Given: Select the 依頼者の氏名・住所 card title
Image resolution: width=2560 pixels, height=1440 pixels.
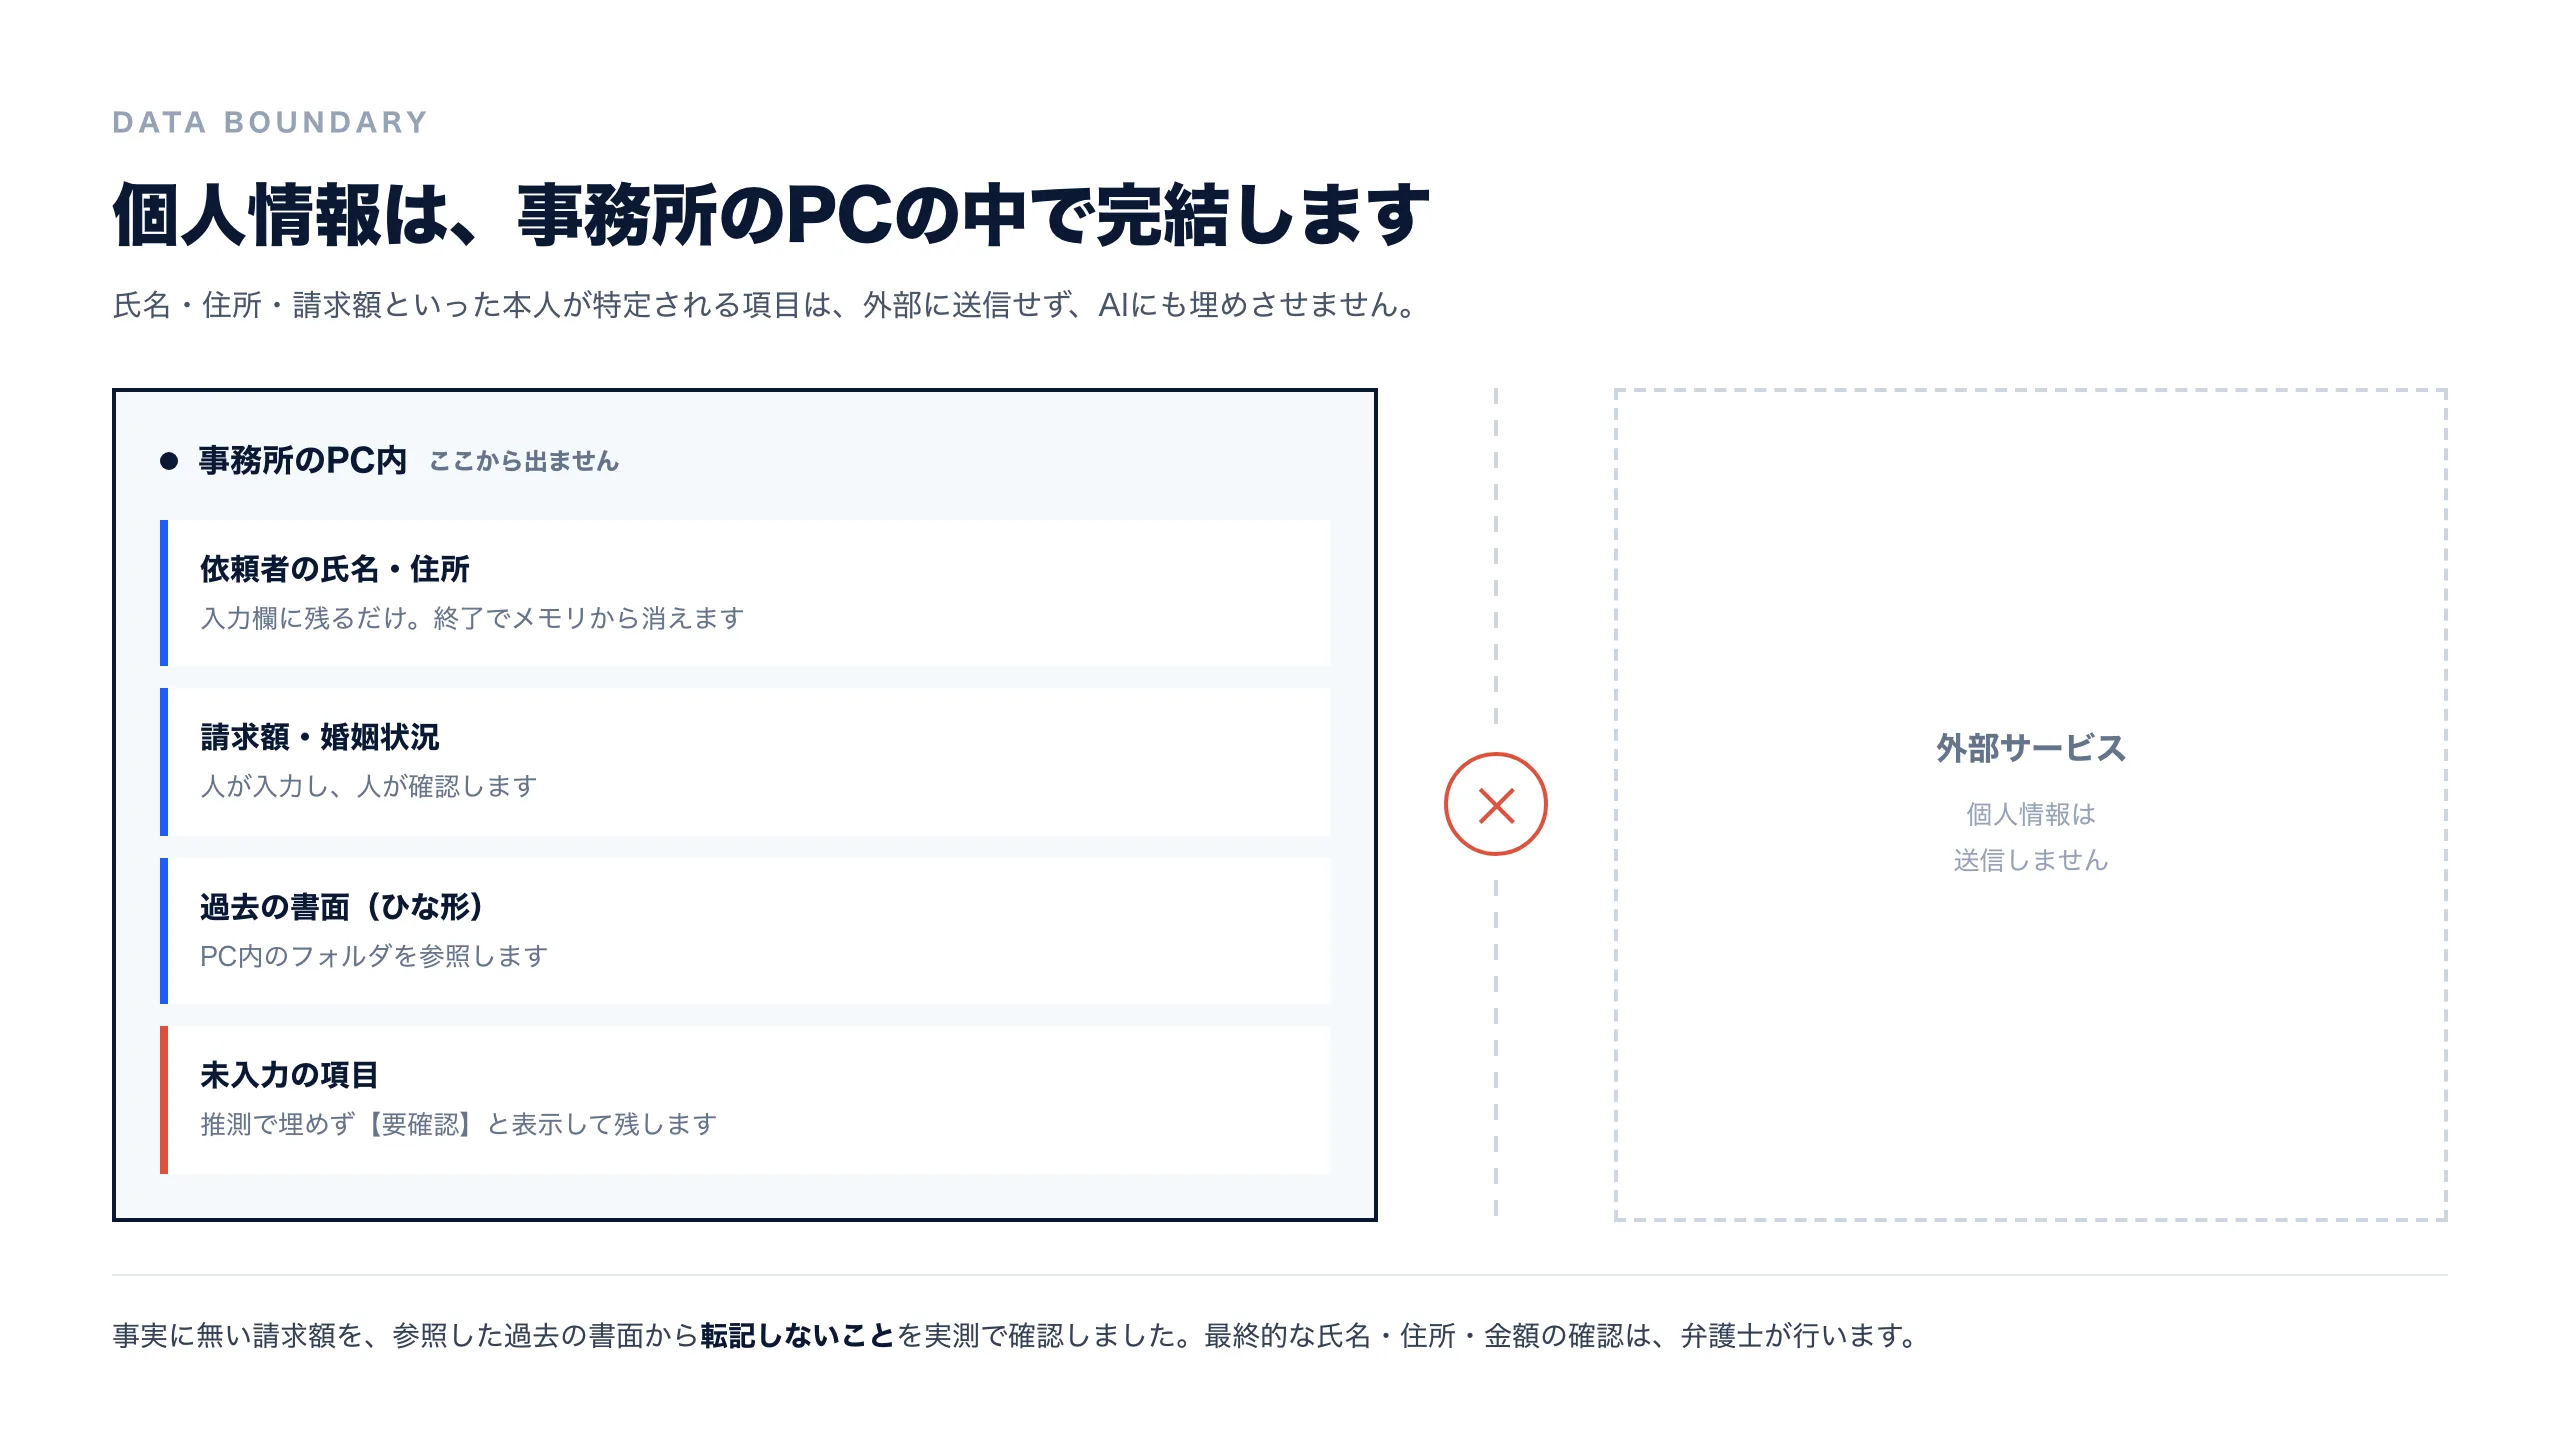Looking at the screenshot, I should tap(335, 569).
